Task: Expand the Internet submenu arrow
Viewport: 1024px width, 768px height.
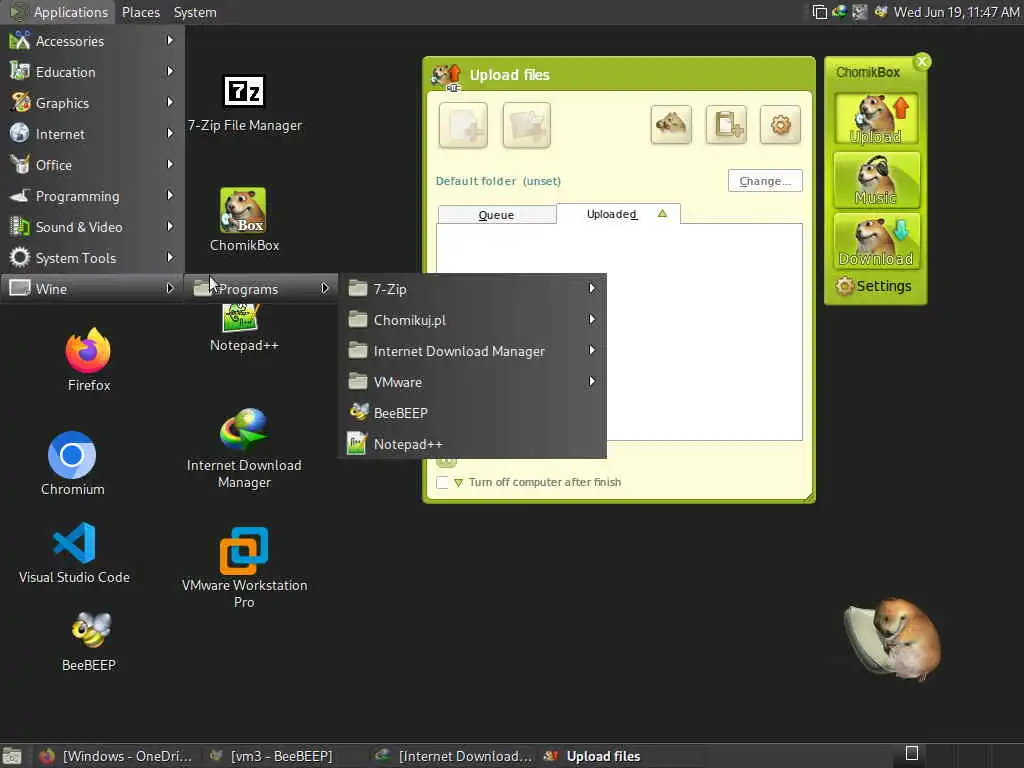Action: pyautogui.click(x=170, y=133)
